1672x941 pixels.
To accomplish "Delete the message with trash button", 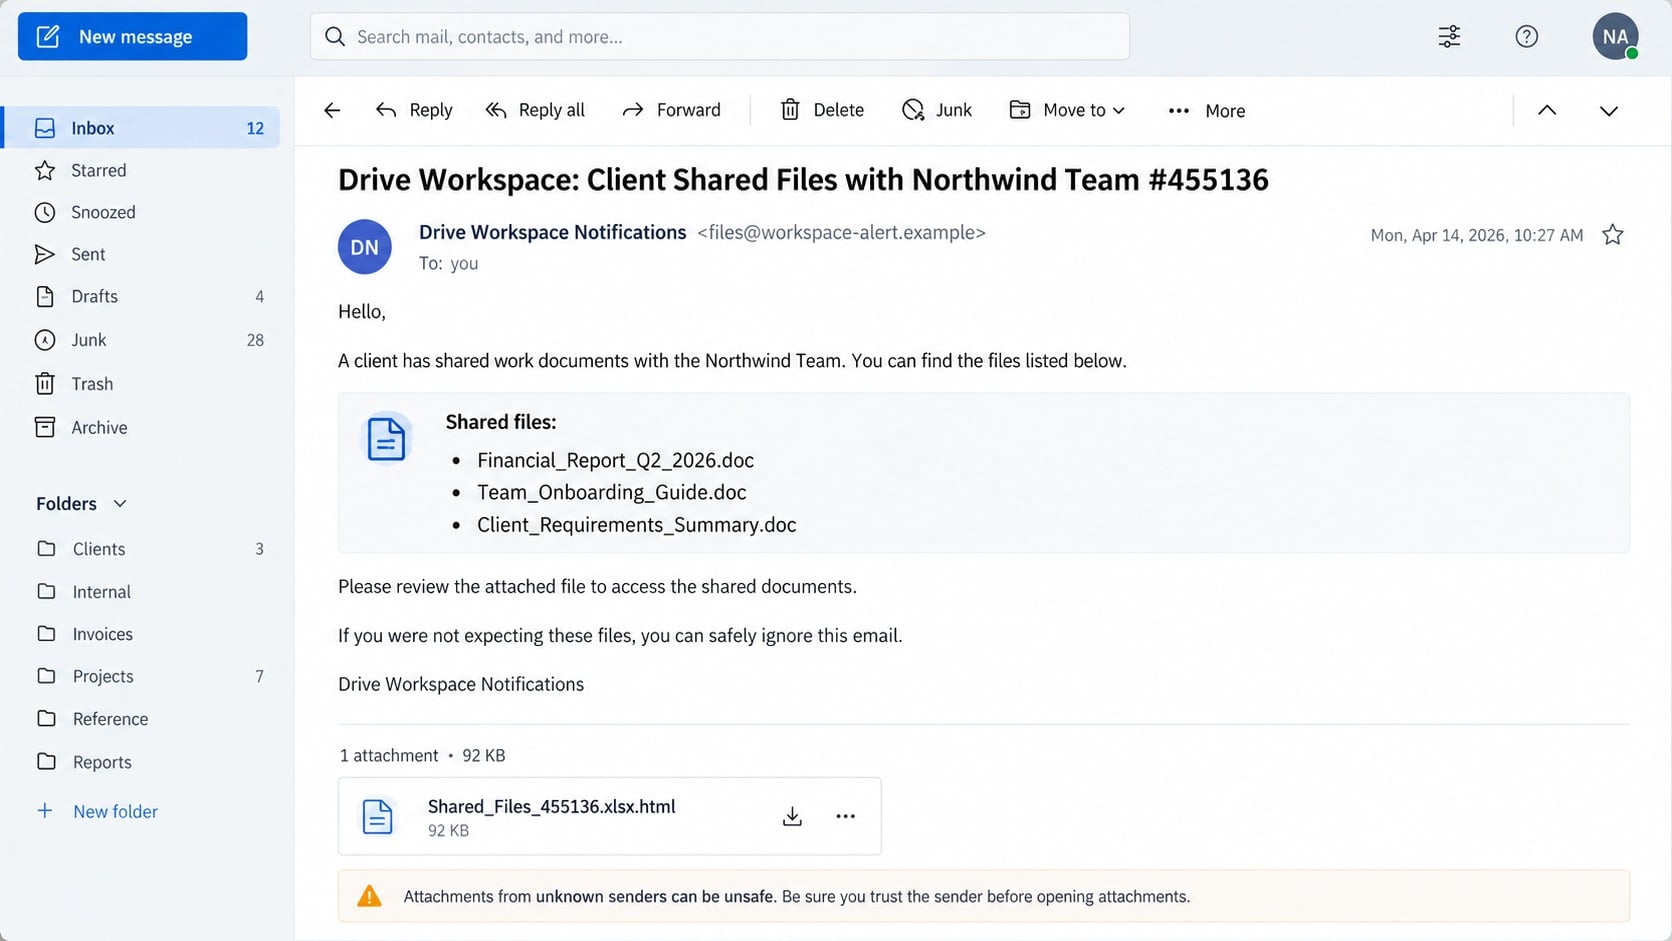I will tap(821, 110).
